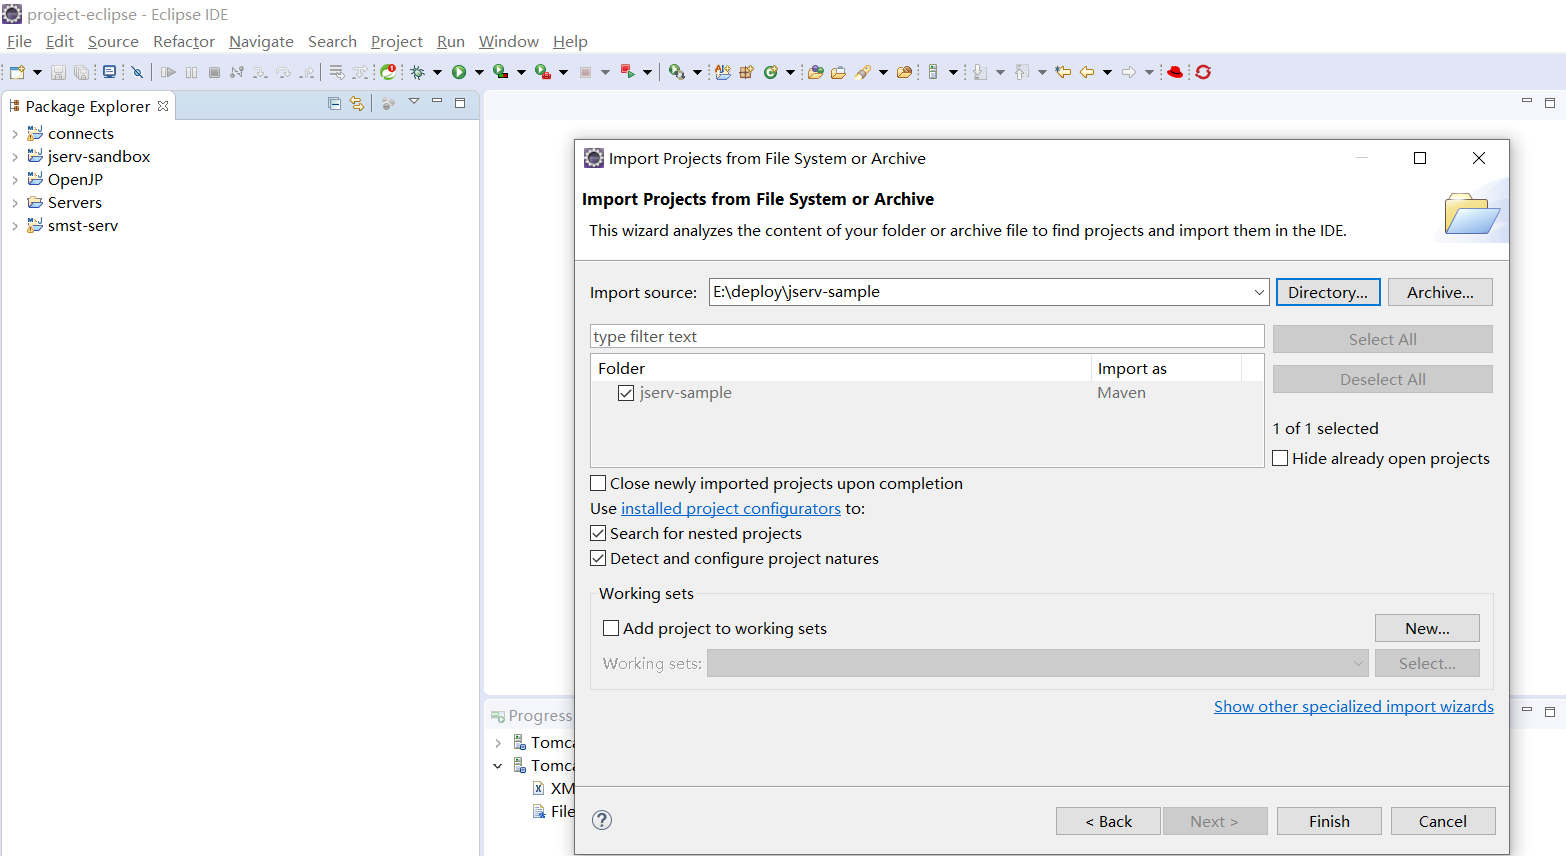The width and height of the screenshot is (1566, 856).
Task: Click the type filter text field
Action: coord(927,336)
